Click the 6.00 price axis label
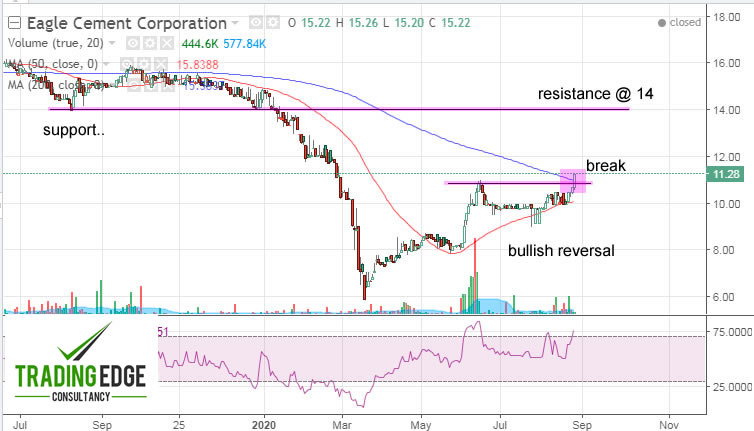The width and height of the screenshot is (754, 431). (723, 297)
